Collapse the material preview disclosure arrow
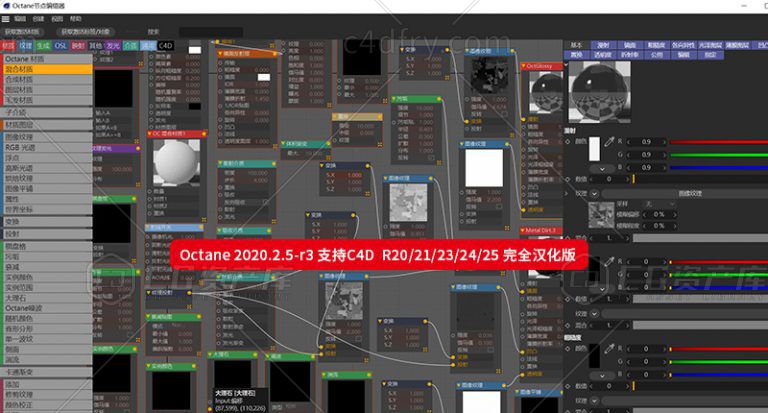 pos(566,65)
